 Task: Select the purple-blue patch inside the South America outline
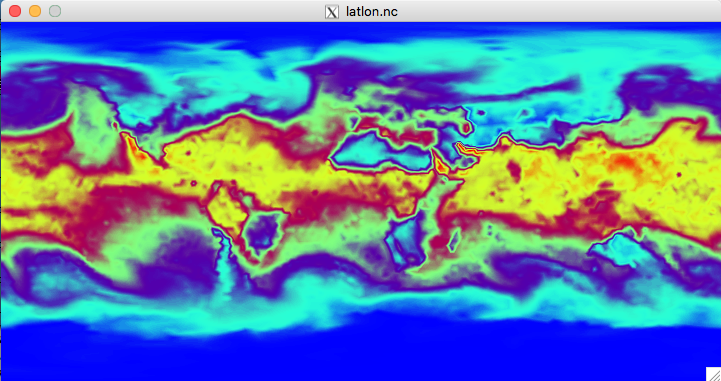(262, 232)
